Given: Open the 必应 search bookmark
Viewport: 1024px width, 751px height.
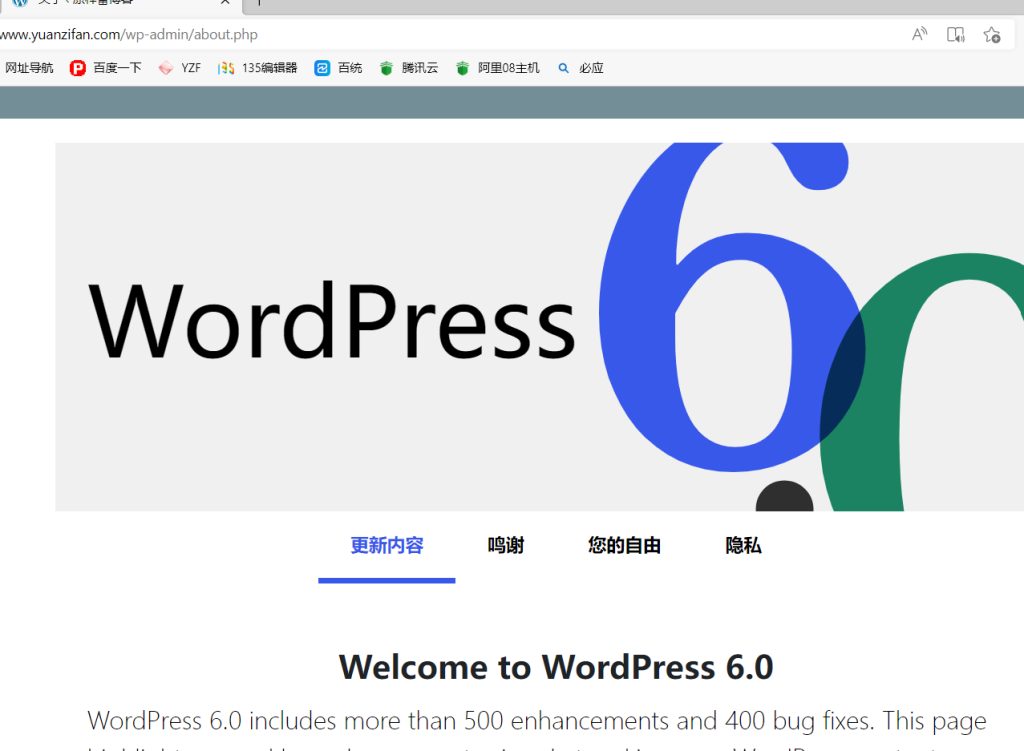Looking at the screenshot, I should coord(581,68).
